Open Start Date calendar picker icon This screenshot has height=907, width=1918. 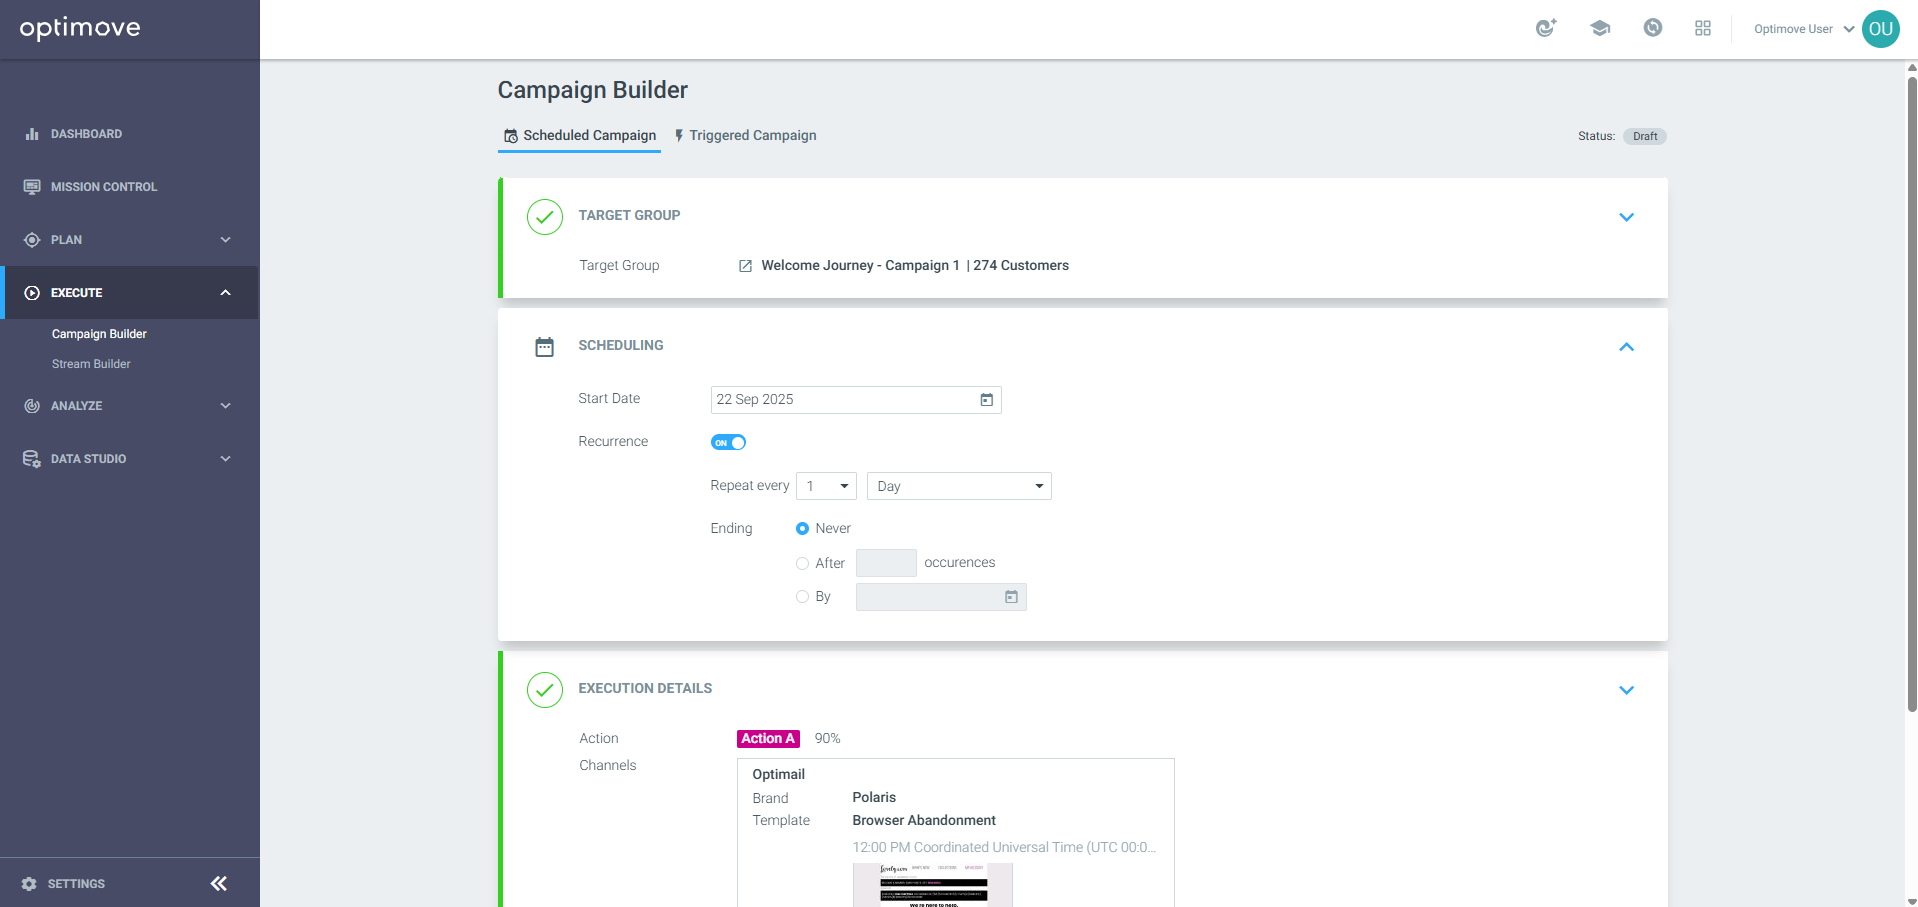click(986, 400)
